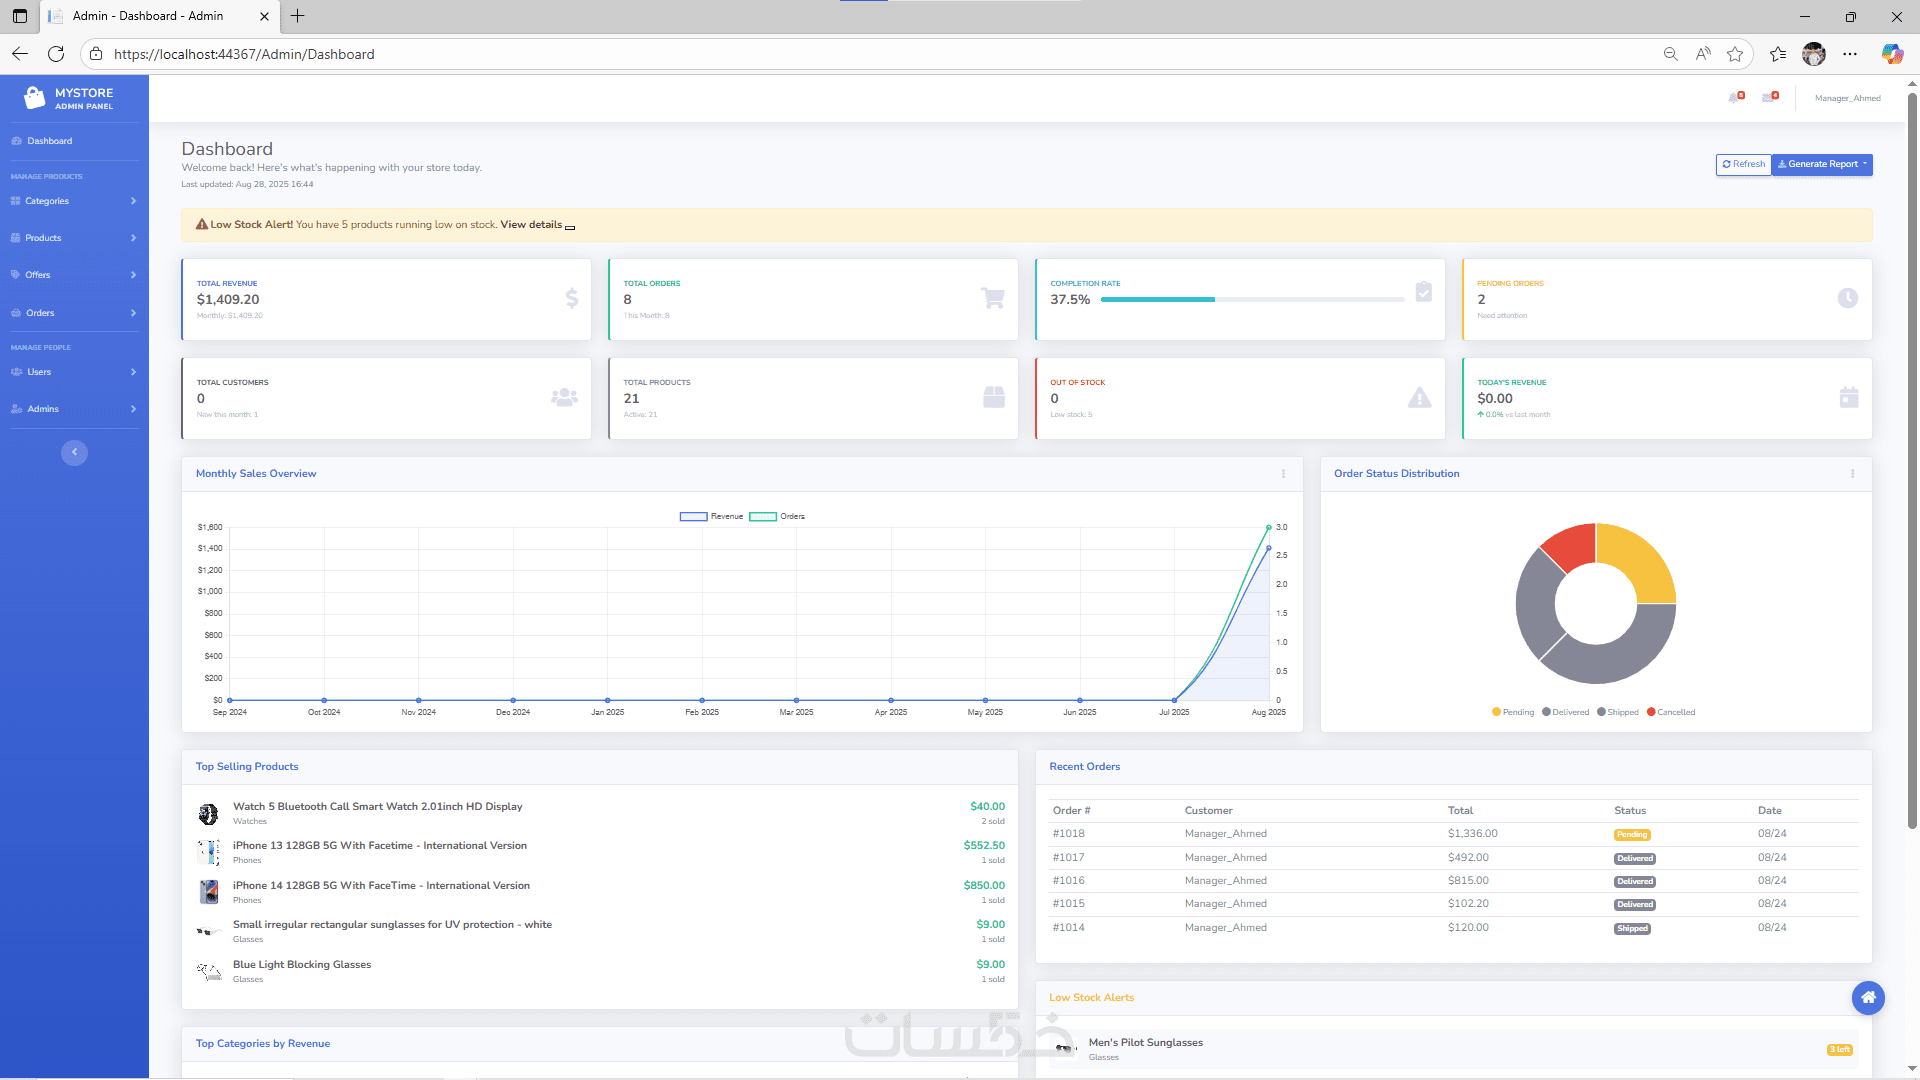Open Monthly Sales Overview three-dot menu
This screenshot has height=1080, width=1920.
1283,474
